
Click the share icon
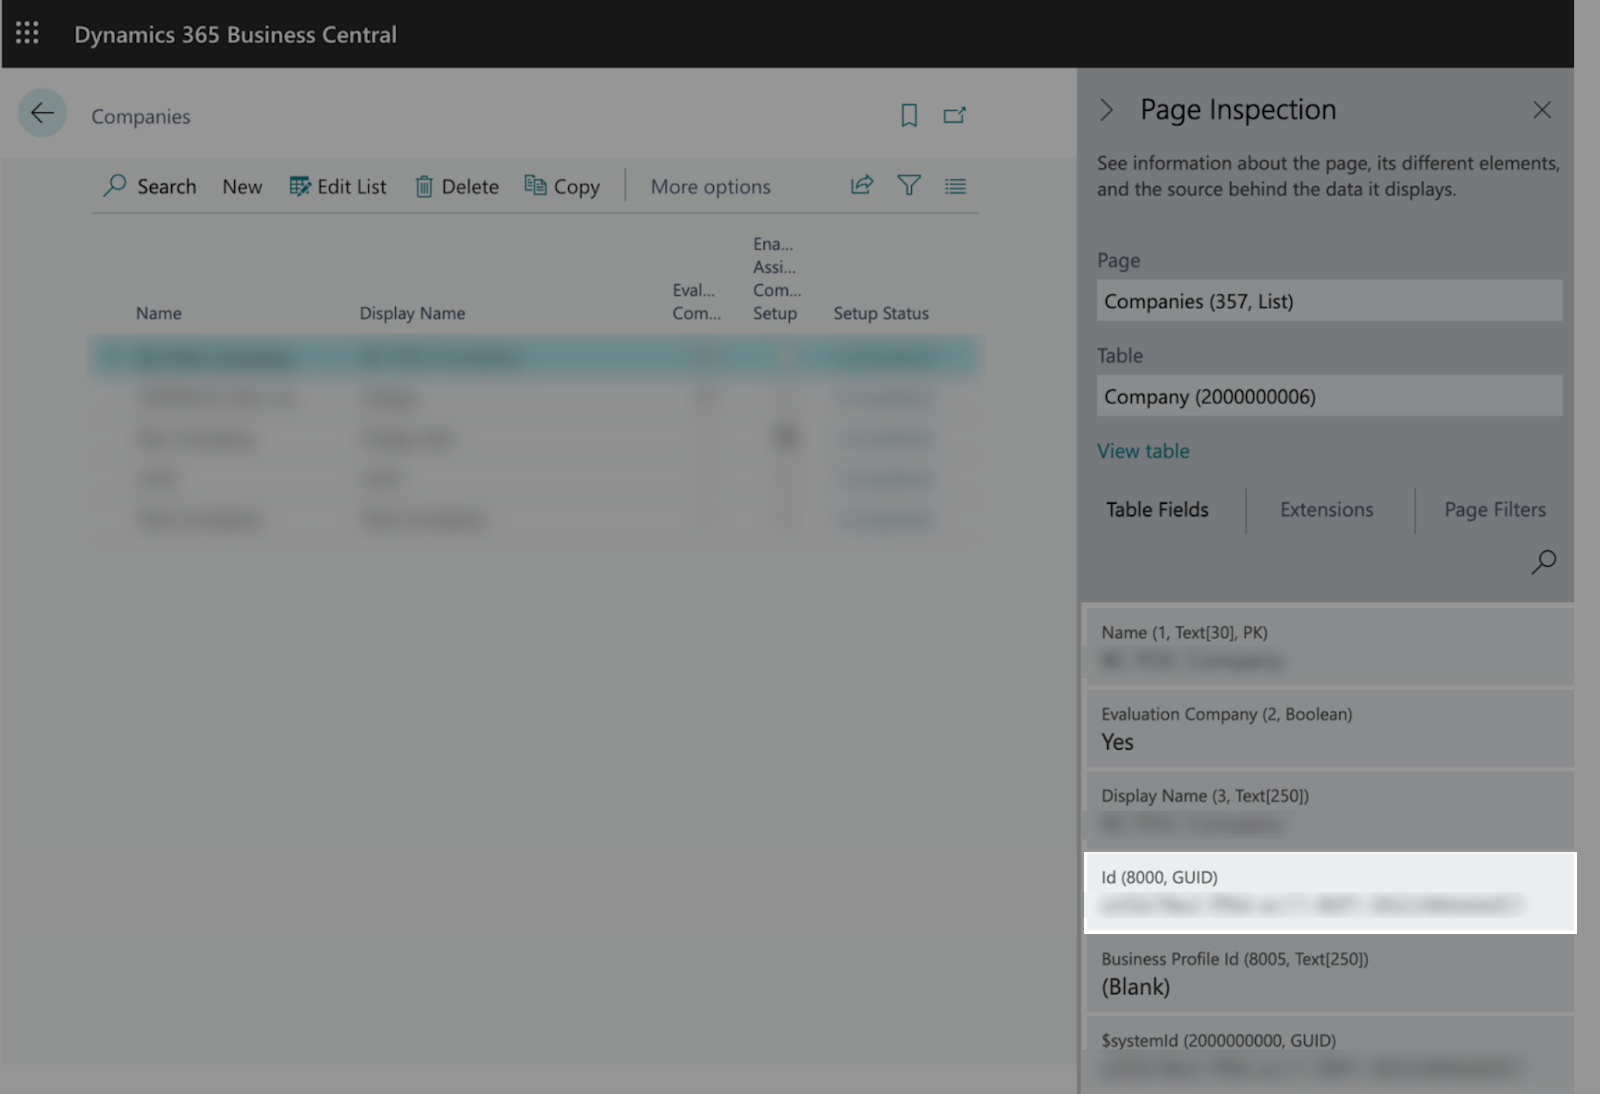[862, 185]
